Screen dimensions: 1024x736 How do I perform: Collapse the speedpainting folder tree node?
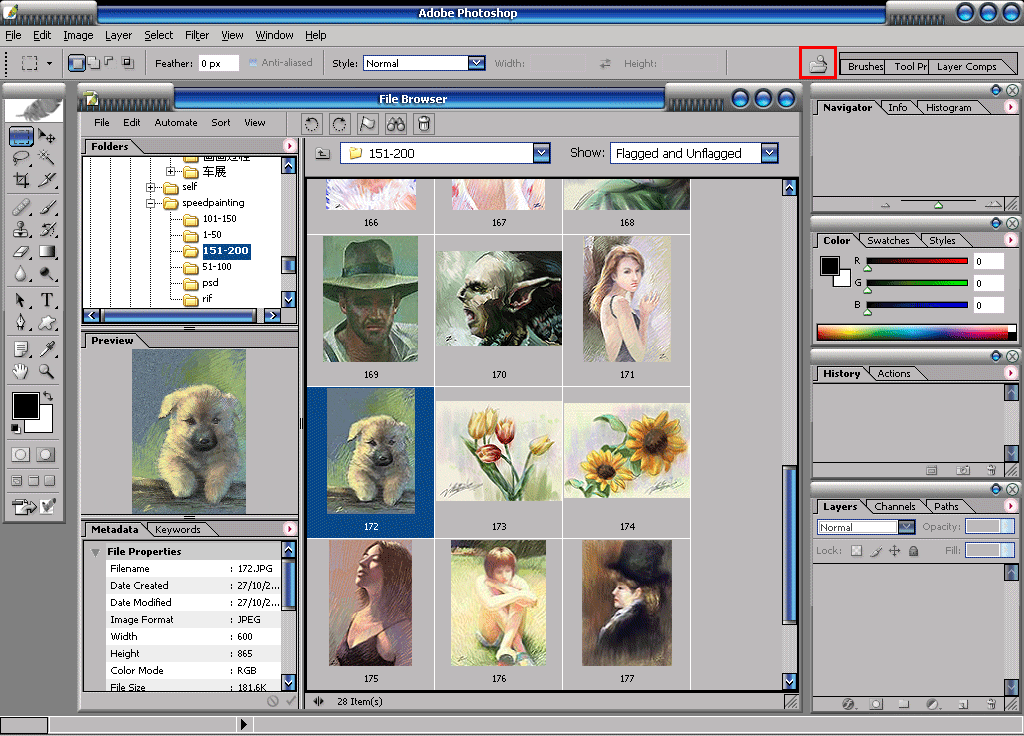click(151, 203)
